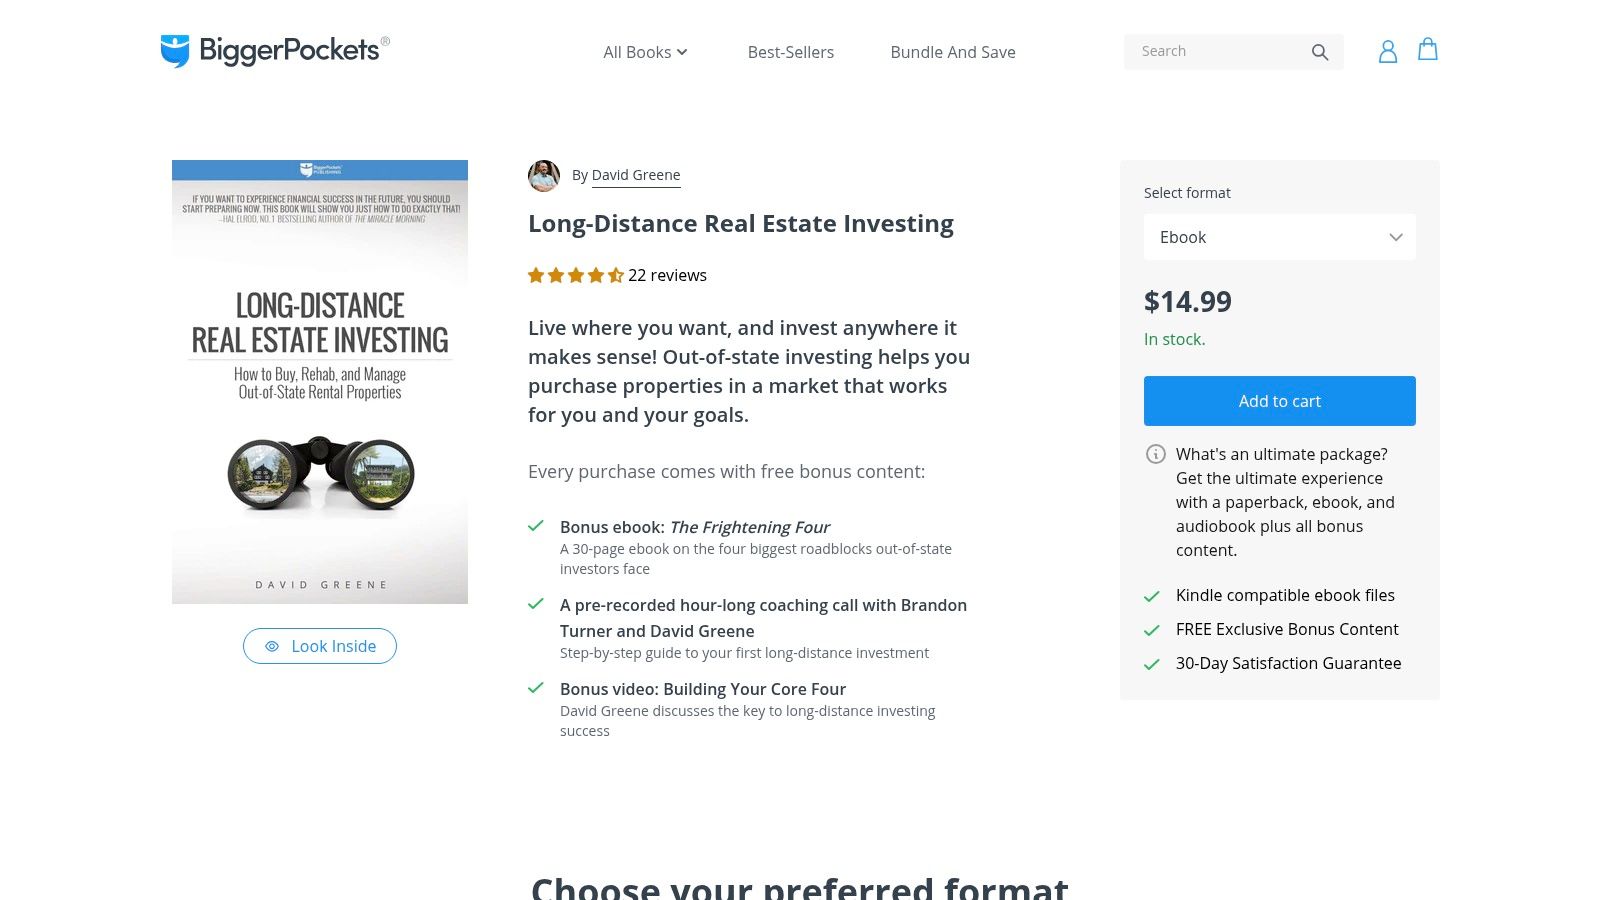Click the author avatar photo
Viewport: 1600px width, 900px height.
pyautogui.click(x=544, y=176)
